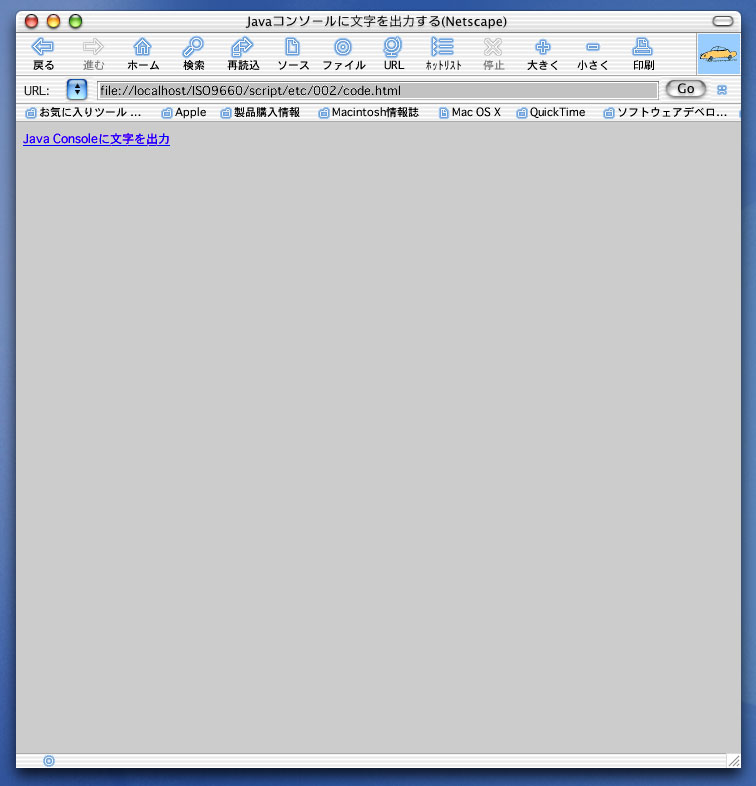Focus the URL address field
The image size is (756, 786).
(377, 90)
